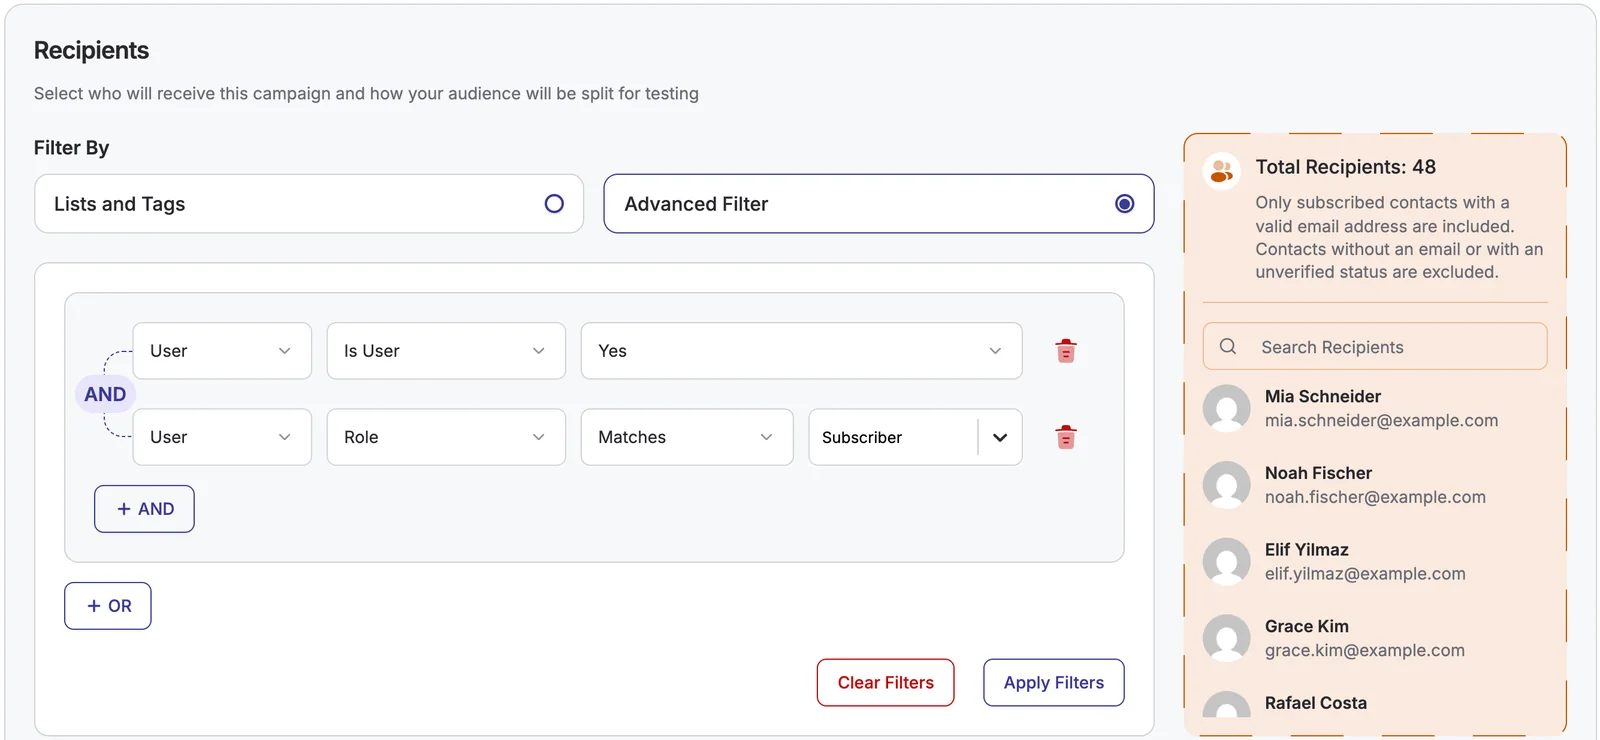The width and height of the screenshot is (1600, 740).
Task: Click Grace Kim's avatar
Action: point(1226,638)
